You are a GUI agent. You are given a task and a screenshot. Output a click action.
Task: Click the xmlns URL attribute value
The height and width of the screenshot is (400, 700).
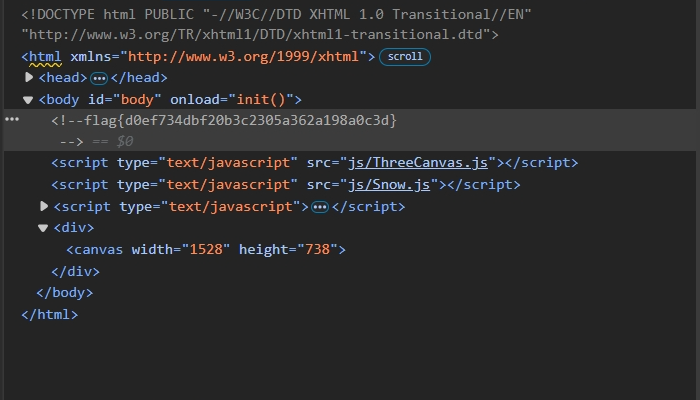(243, 57)
